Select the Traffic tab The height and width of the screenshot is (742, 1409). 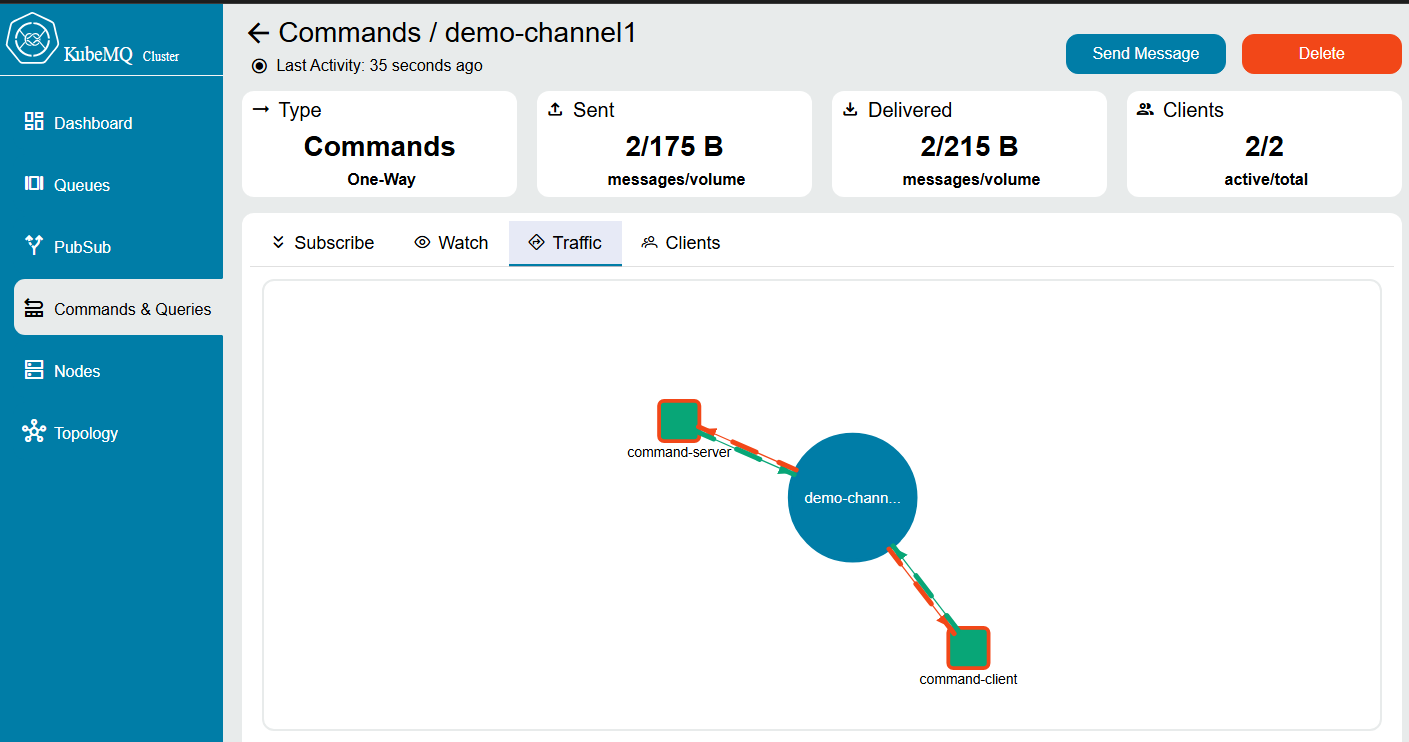(565, 243)
